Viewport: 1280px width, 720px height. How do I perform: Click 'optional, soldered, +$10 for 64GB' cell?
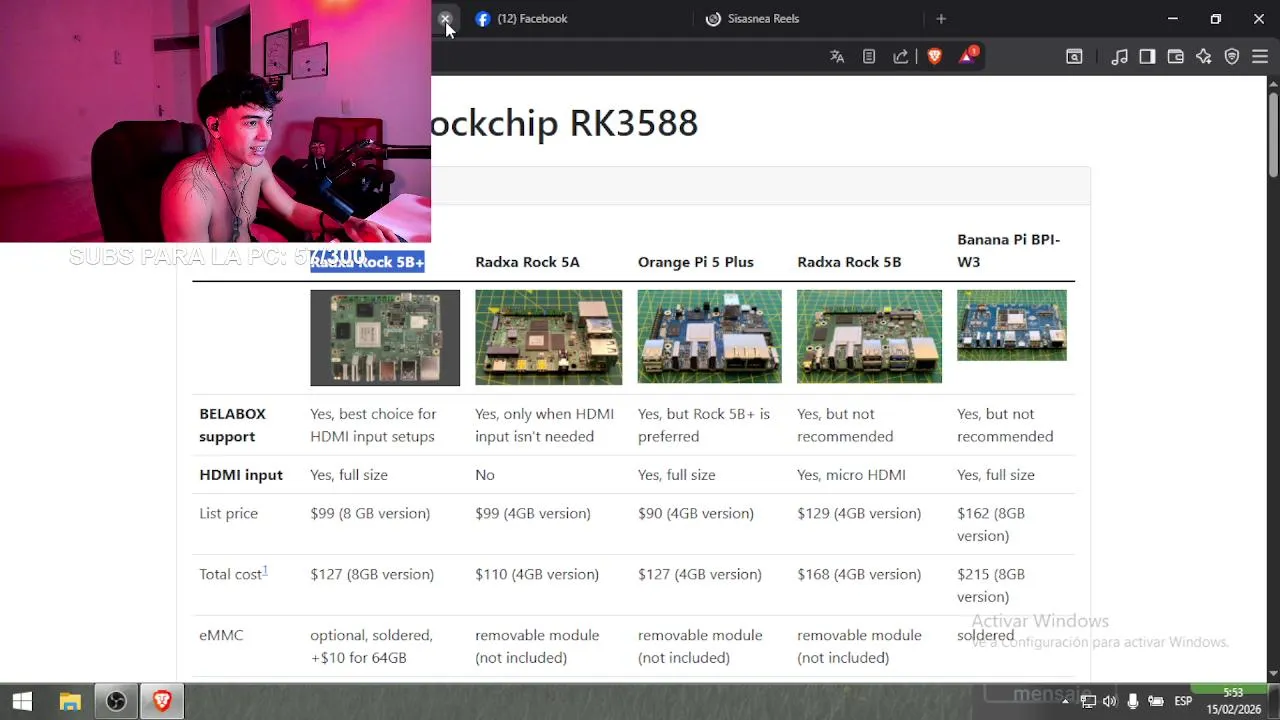pos(371,646)
